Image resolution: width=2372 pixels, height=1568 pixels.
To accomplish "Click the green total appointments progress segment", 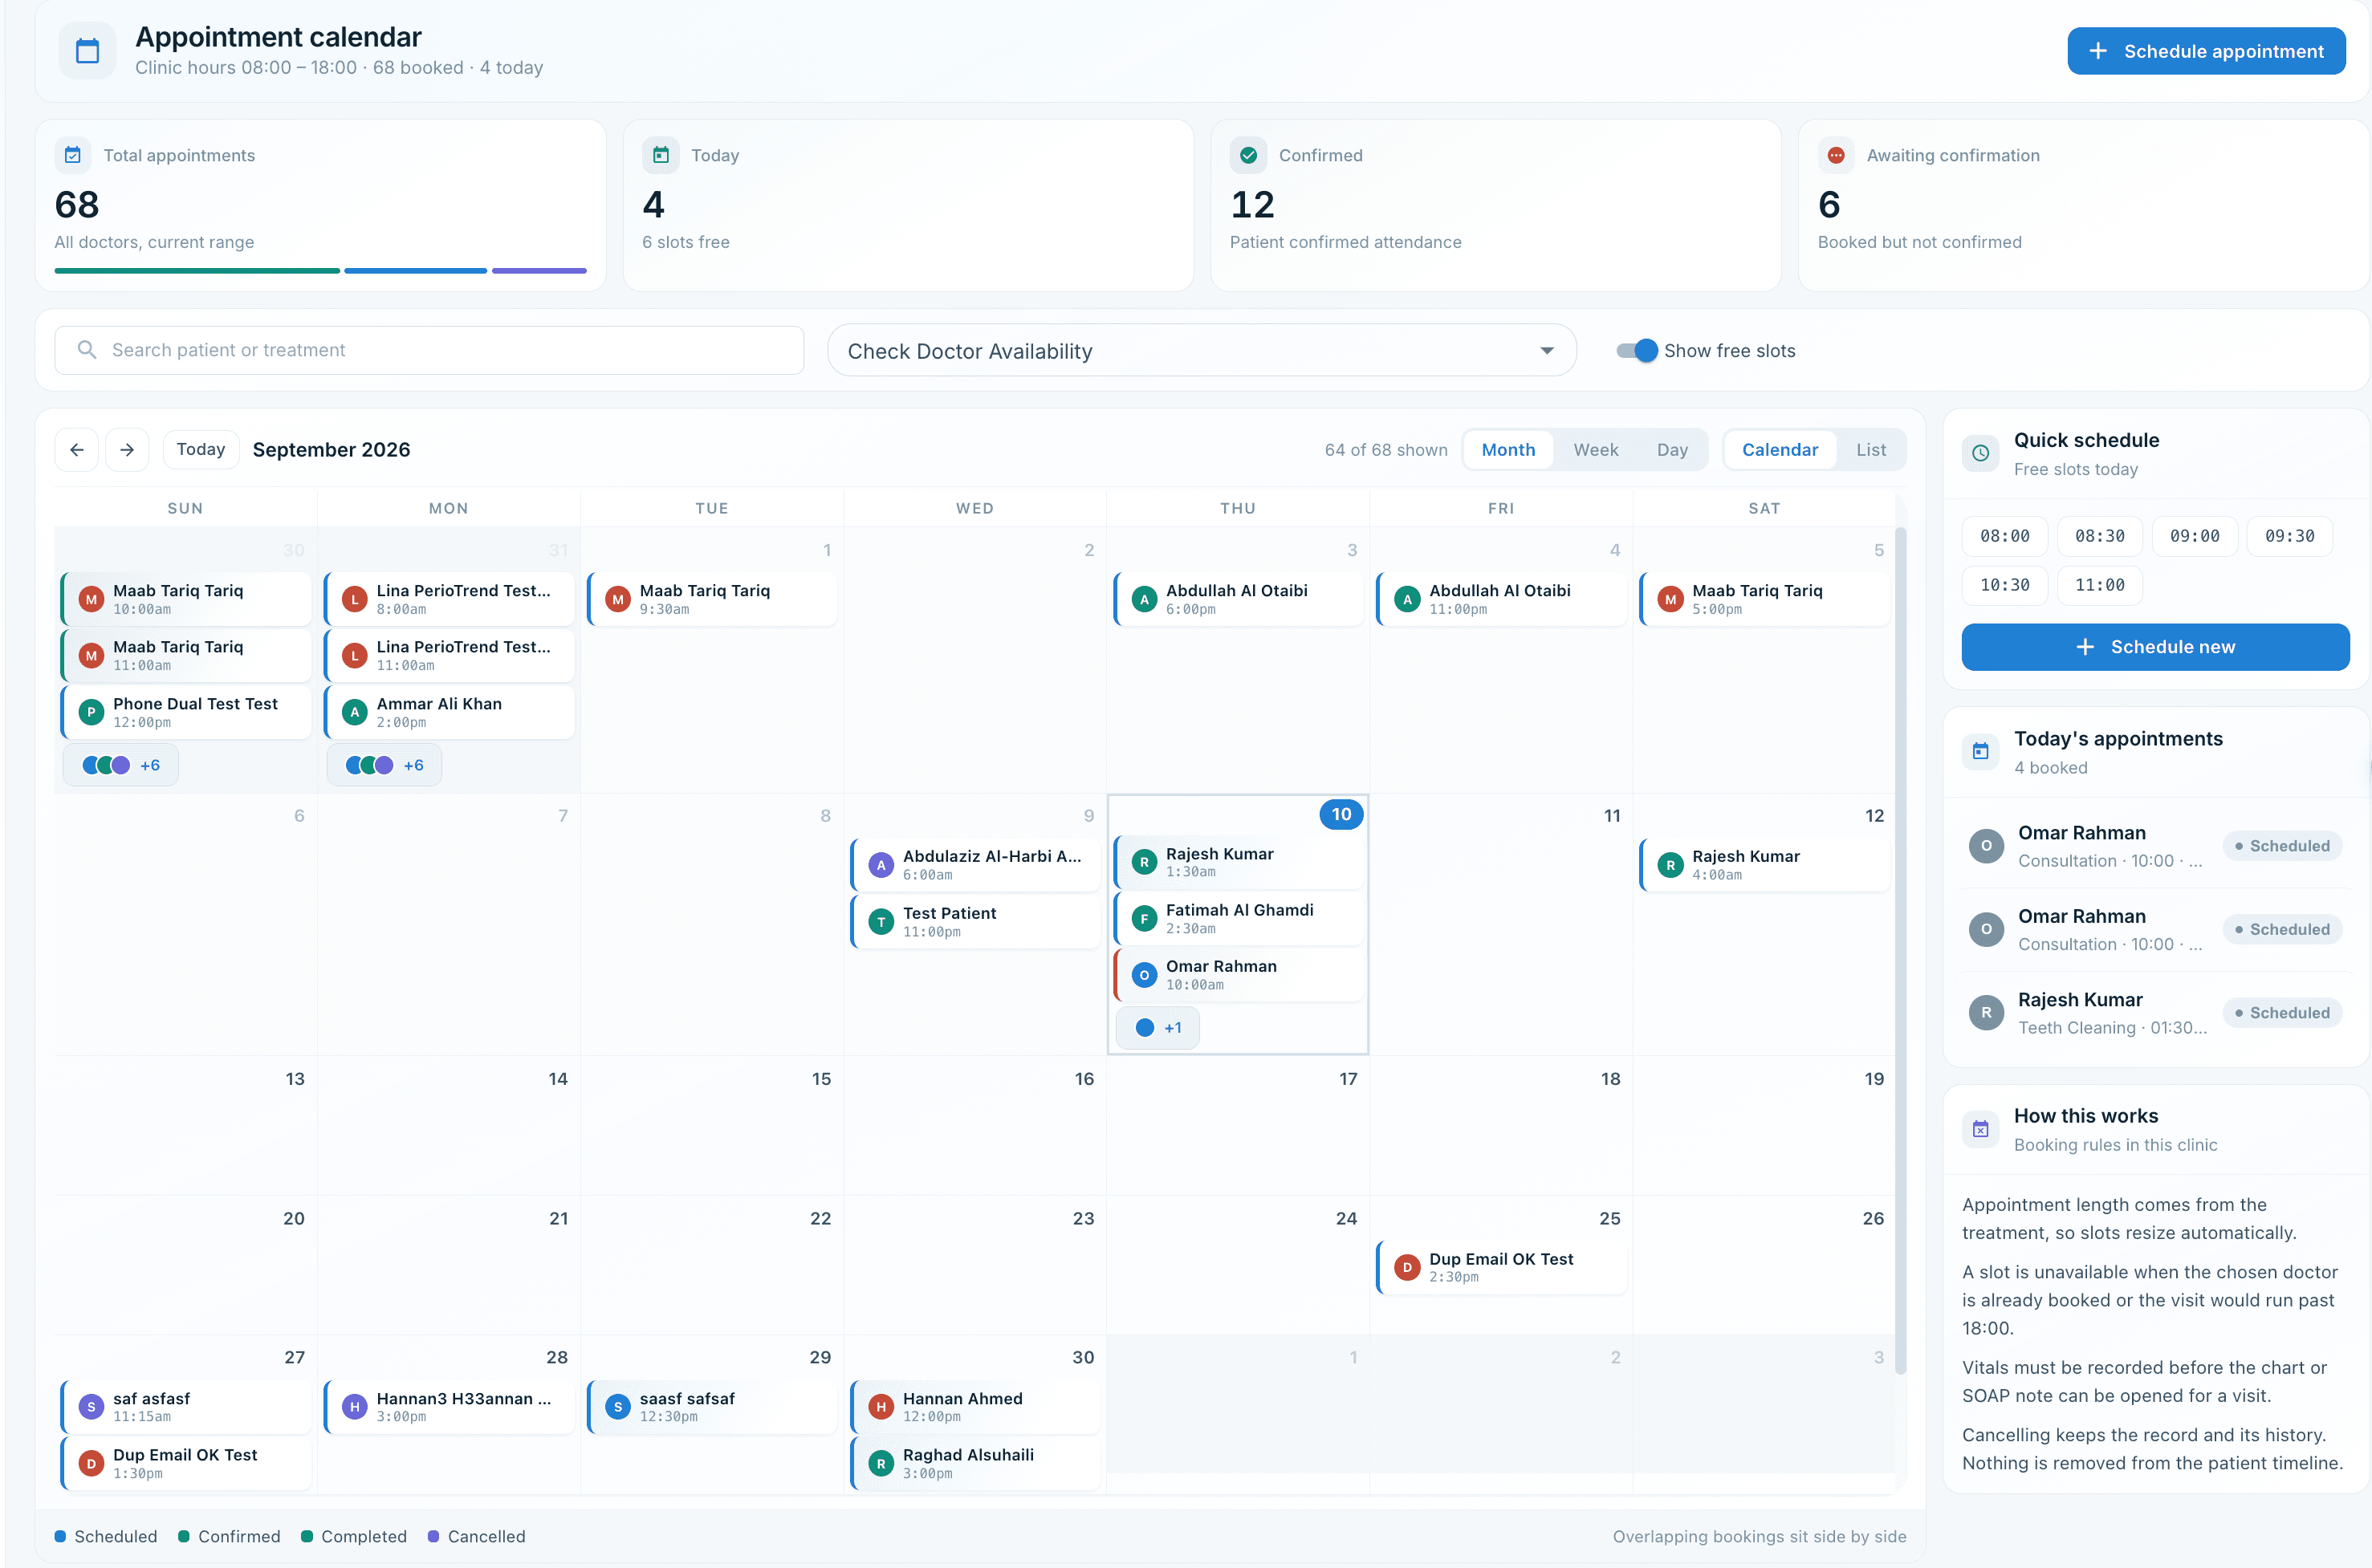I will click(x=197, y=270).
